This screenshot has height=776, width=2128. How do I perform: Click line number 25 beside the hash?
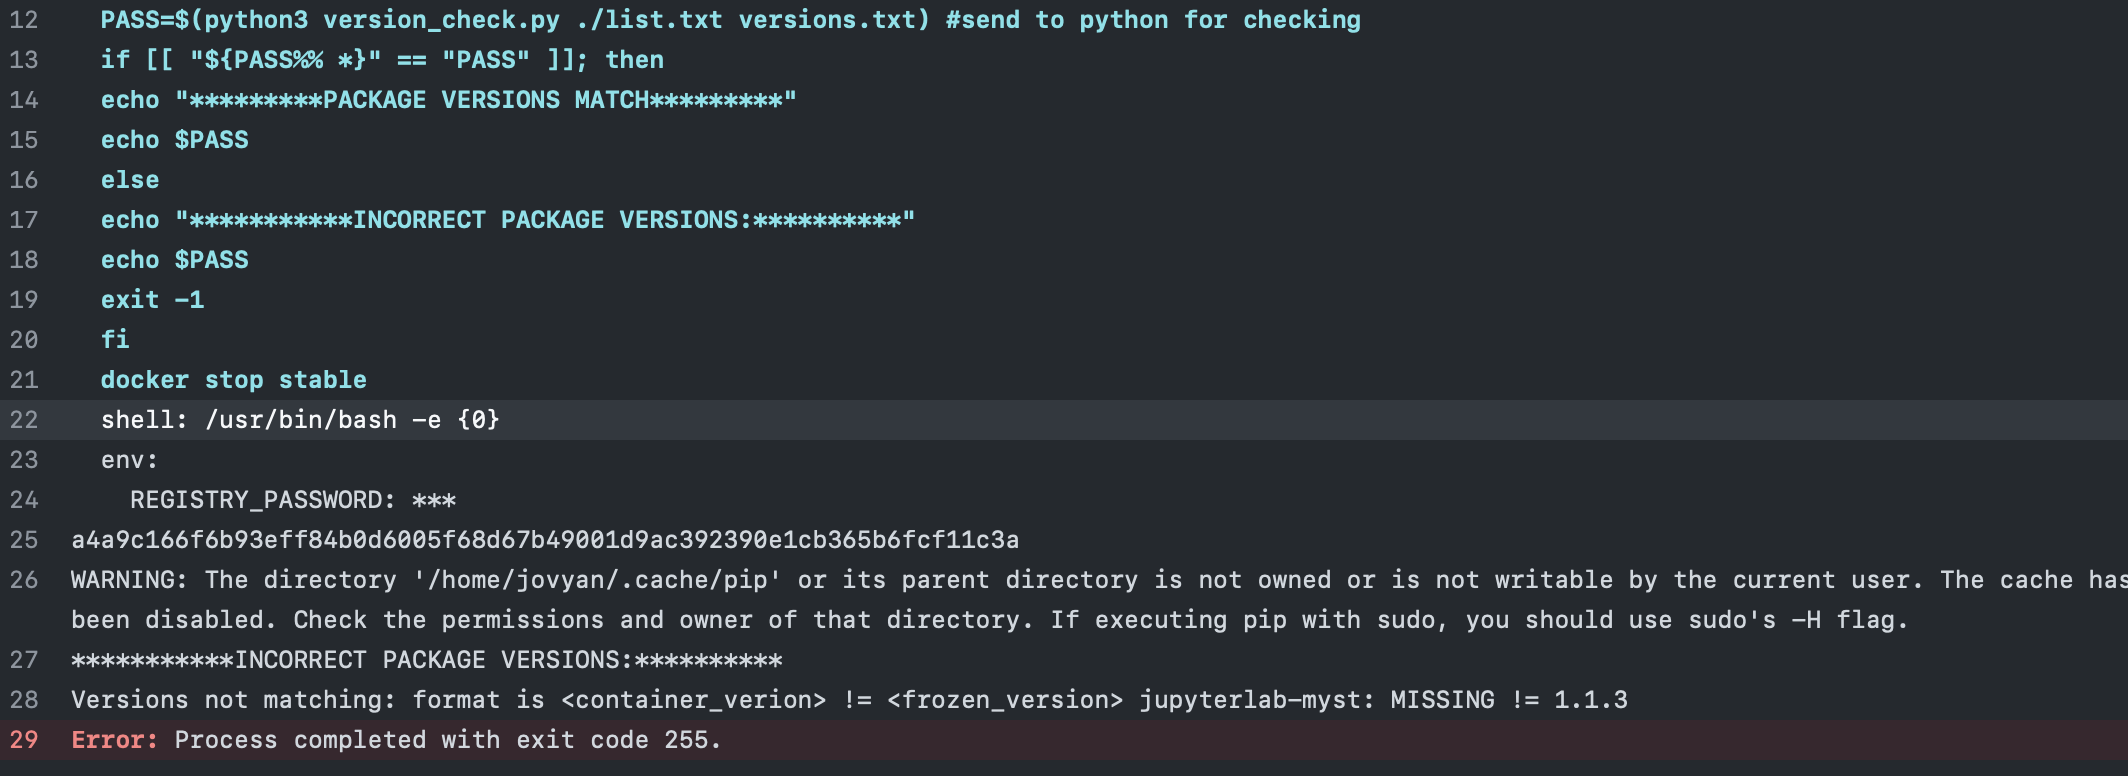pyautogui.click(x=24, y=540)
